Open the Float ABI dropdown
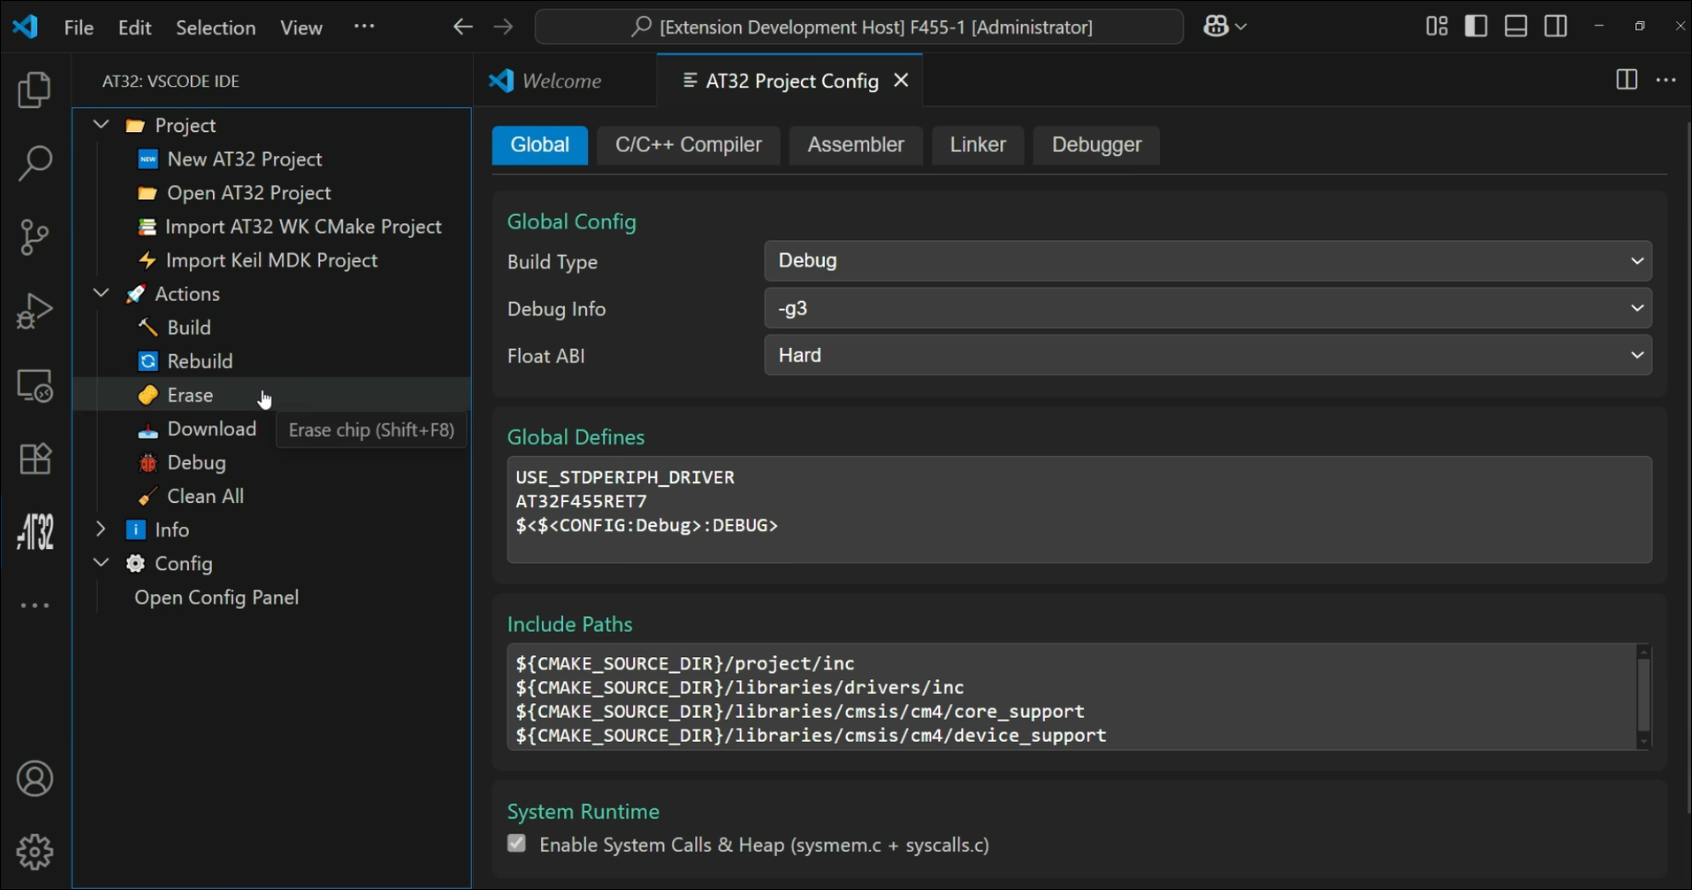The width and height of the screenshot is (1692, 890). tap(1208, 355)
